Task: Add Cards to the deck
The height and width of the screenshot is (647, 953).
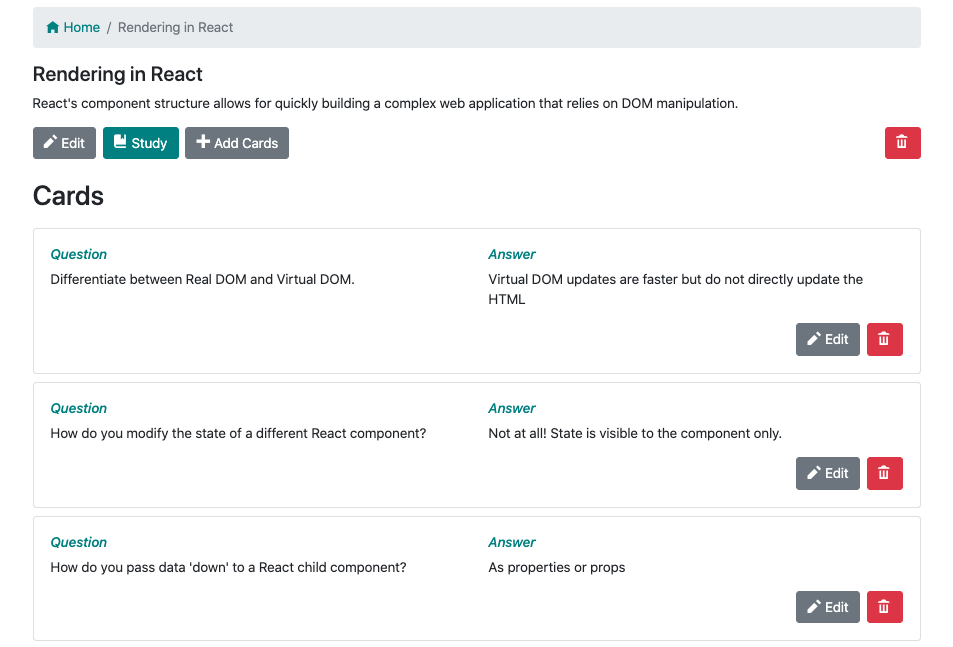Action: [237, 143]
